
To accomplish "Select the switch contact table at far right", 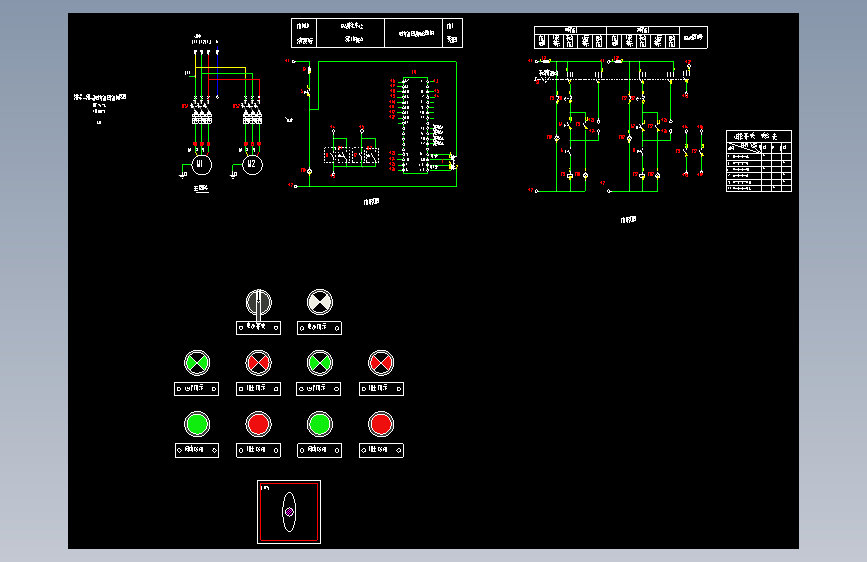I will tap(759, 161).
